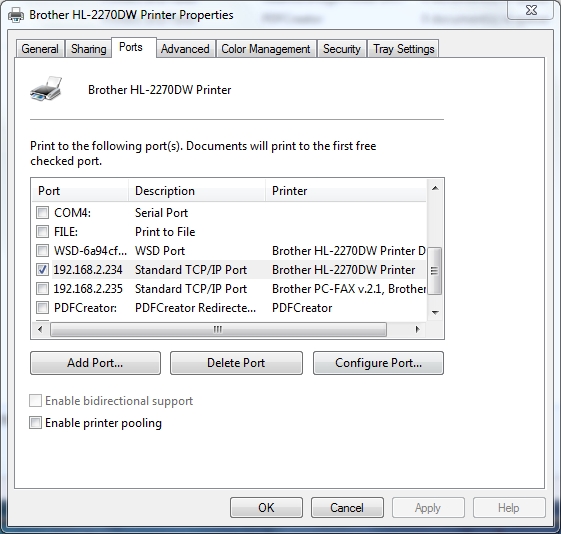Screen dimensions: 561x534
Task: Check the FILE: port checkbox
Action: pos(42,231)
